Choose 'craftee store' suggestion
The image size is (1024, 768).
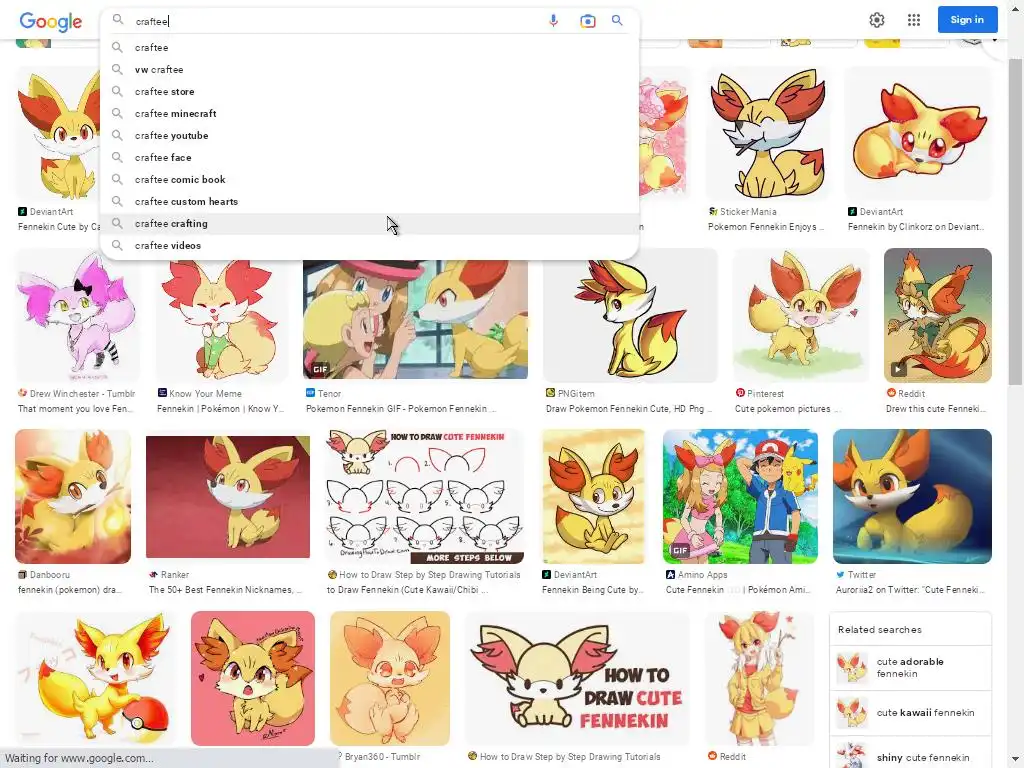[x=370, y=91]
